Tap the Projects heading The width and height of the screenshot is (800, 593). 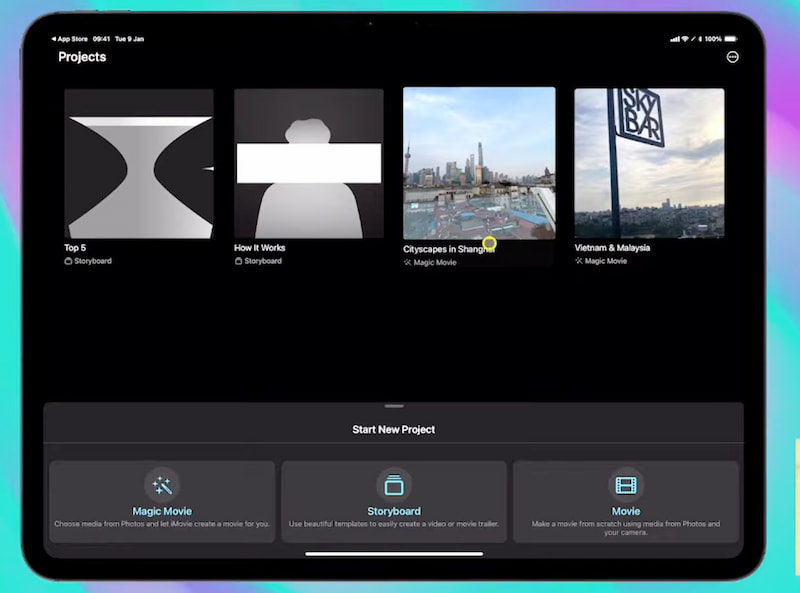click(x=82, y=57)
